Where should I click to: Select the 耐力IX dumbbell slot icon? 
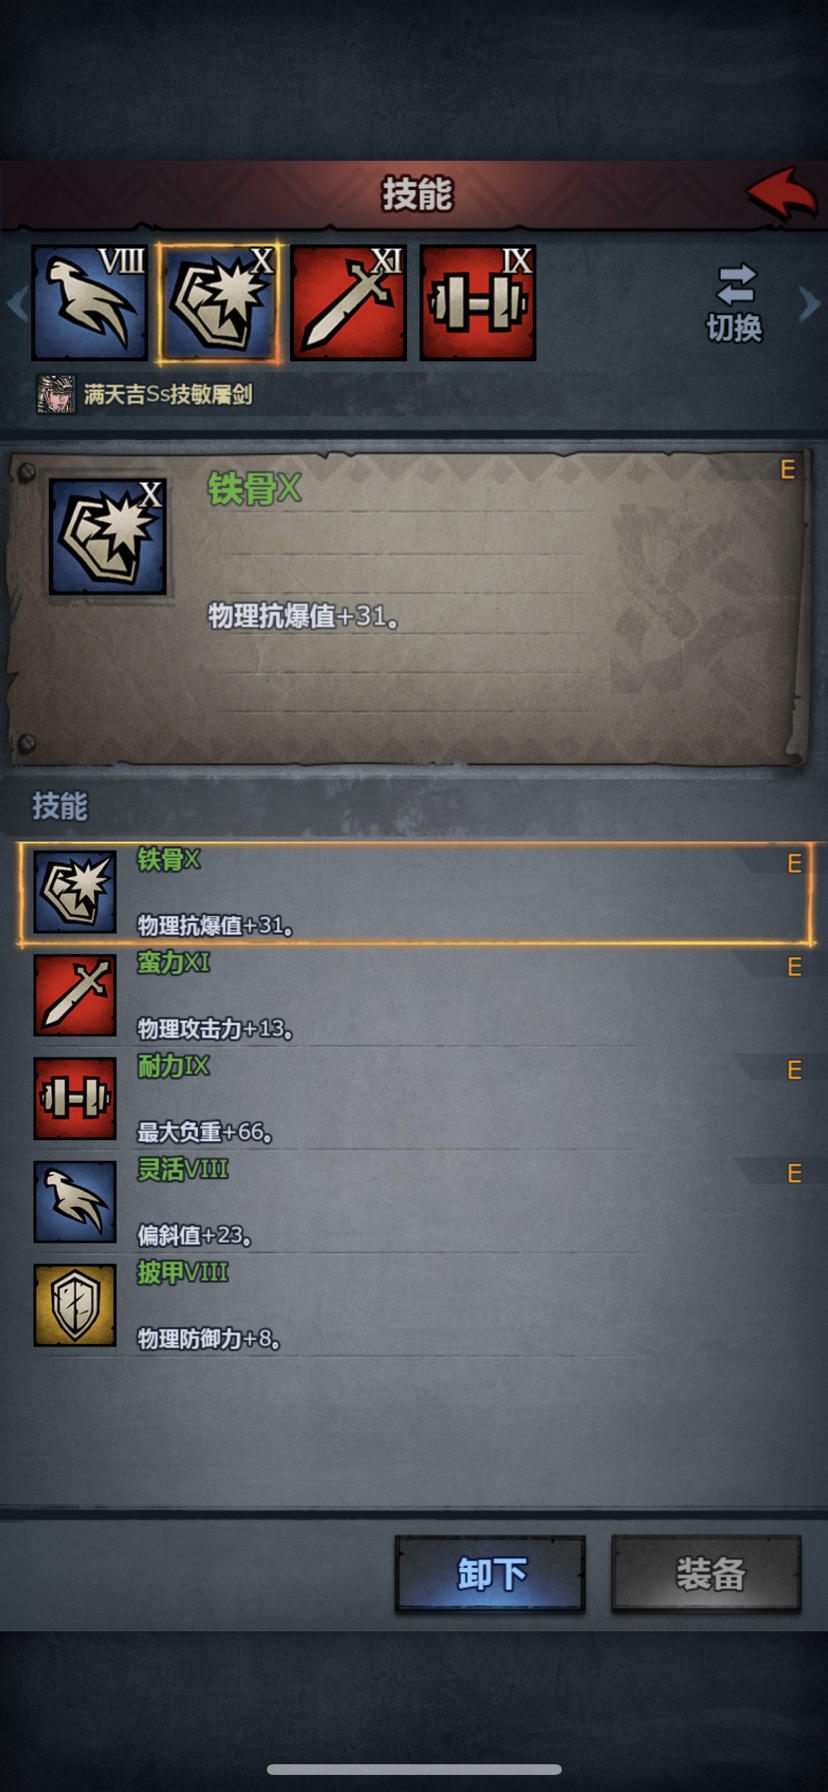tap(478, 302)
